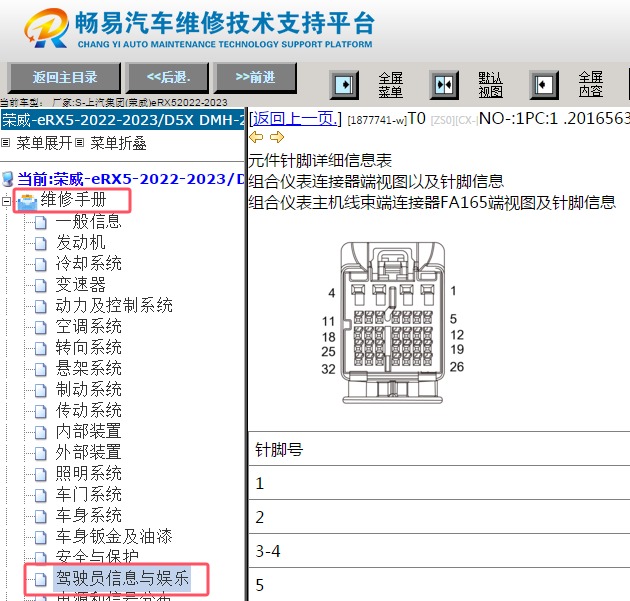630x601 pixels.
Task: Click page icon next to 变速器
Action: pyautogui.click(x=41, y=285)
